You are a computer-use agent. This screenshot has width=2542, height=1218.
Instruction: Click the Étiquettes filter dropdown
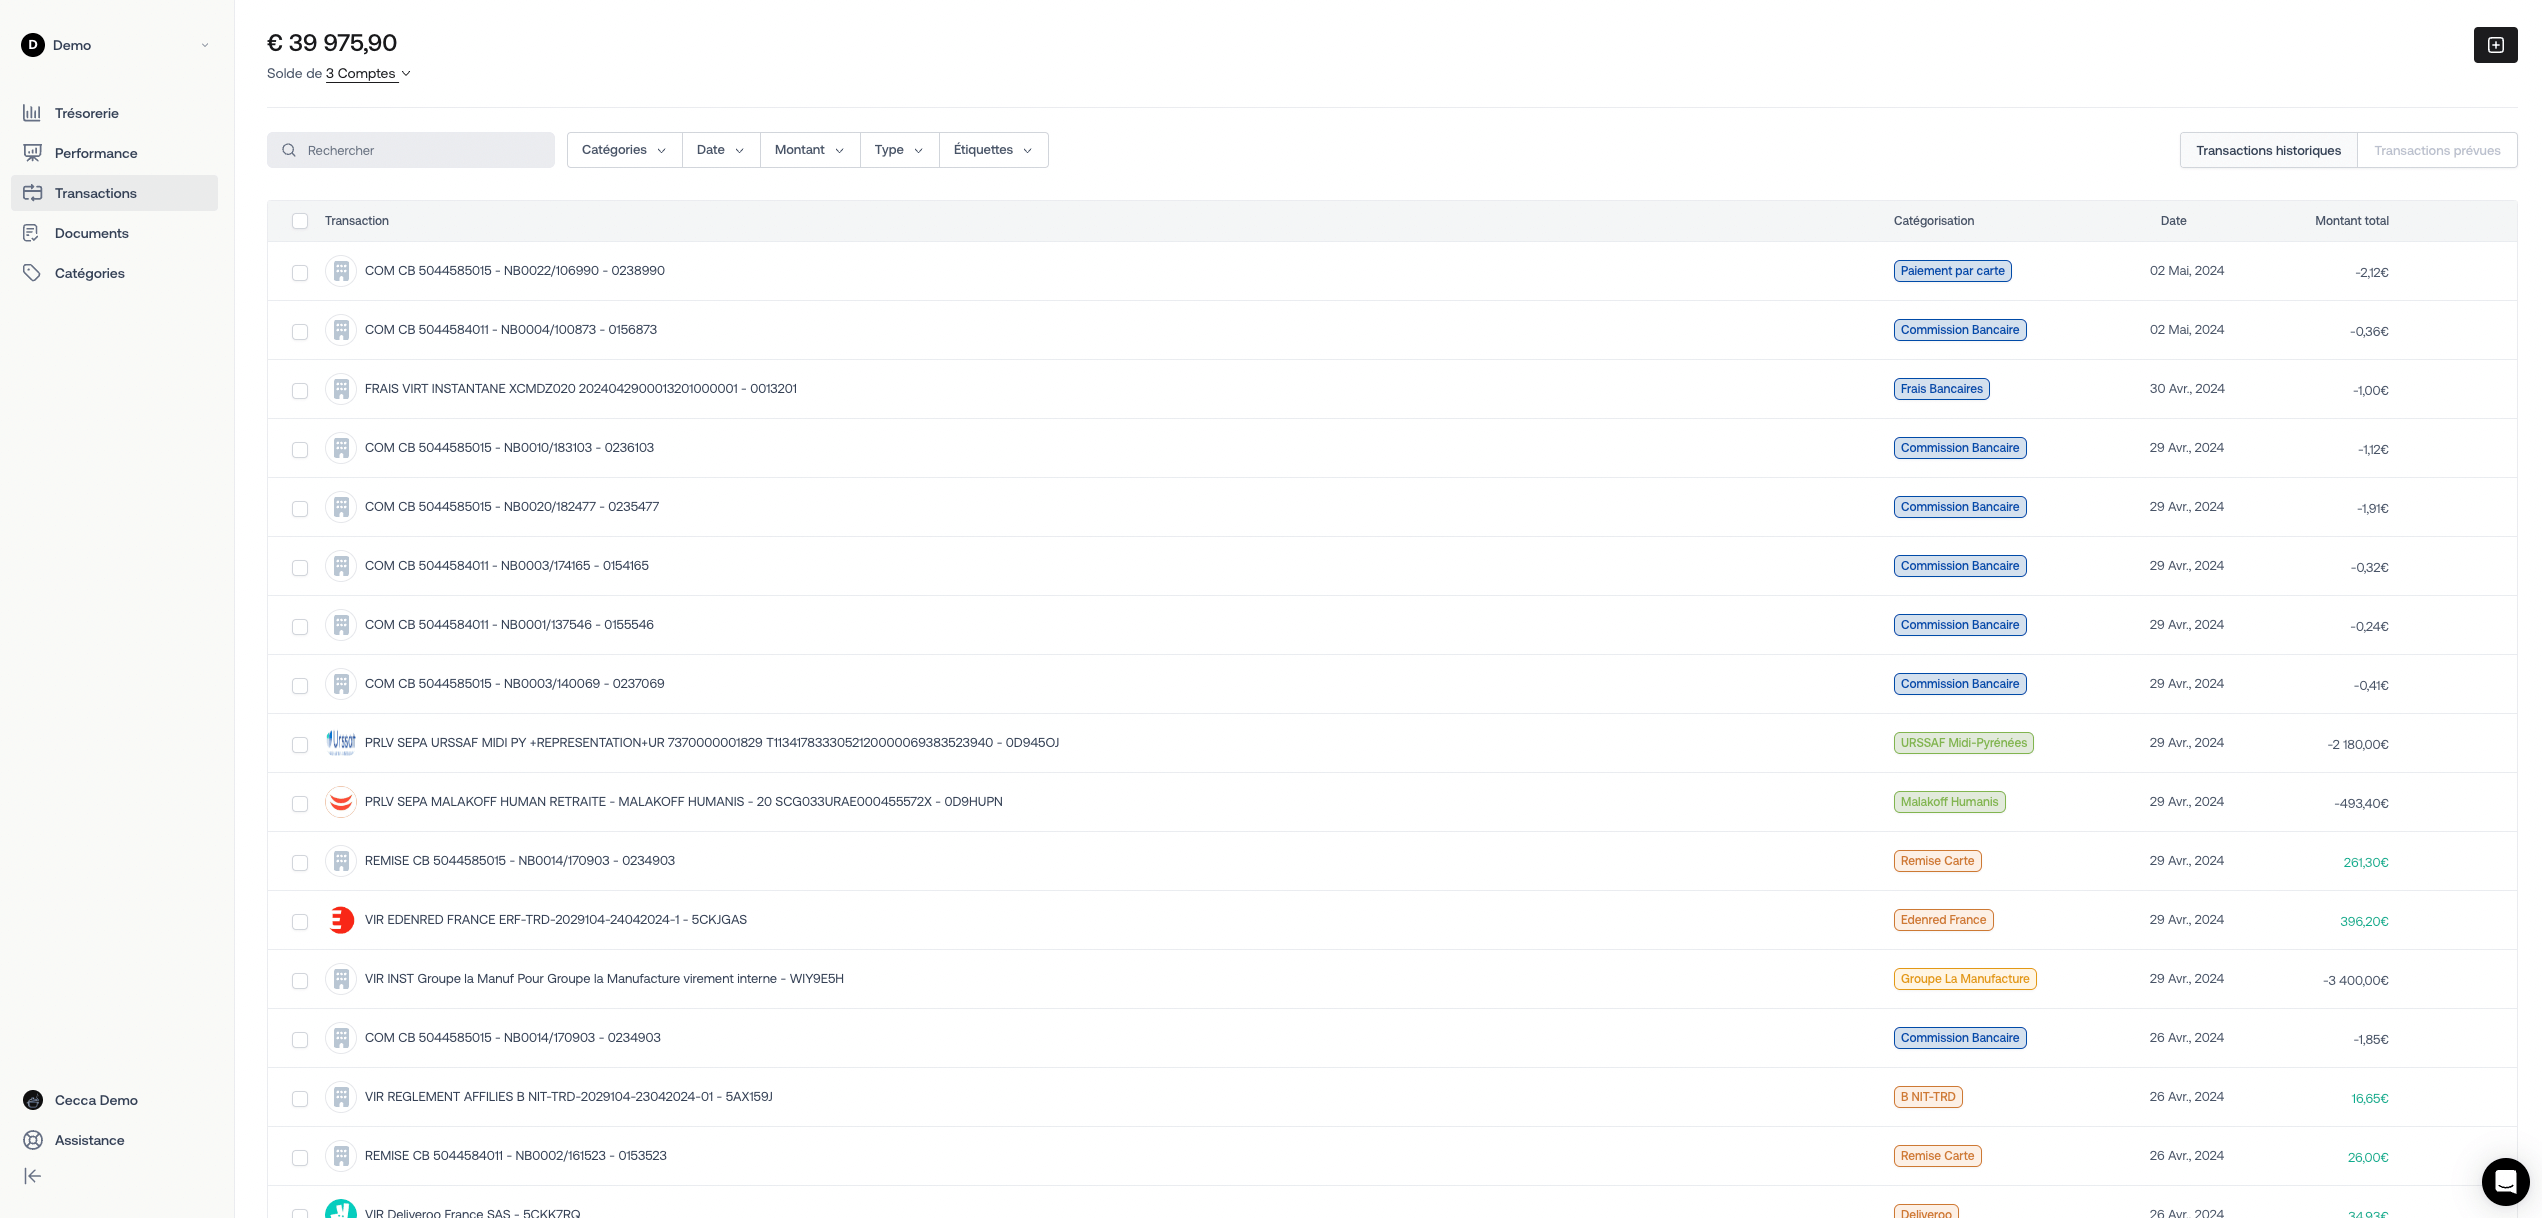point(992,149)
